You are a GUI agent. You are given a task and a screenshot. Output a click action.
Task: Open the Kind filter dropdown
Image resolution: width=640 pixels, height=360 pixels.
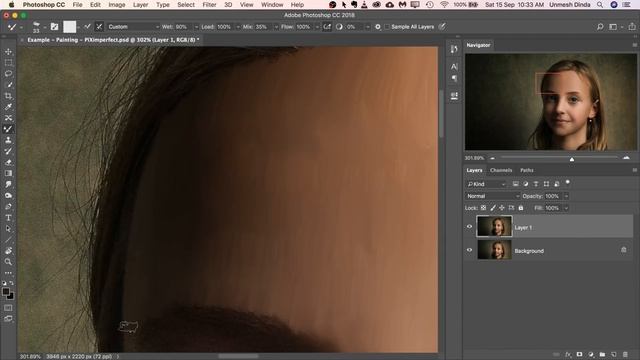pos(486,184)
